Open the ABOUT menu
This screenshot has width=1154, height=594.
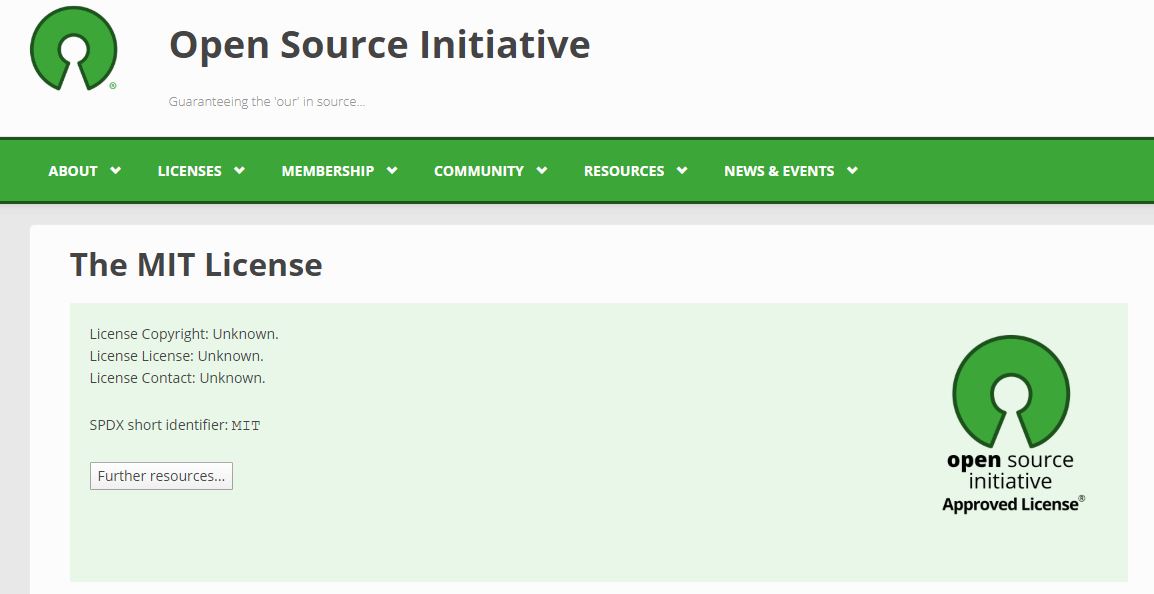coord(73,170)
